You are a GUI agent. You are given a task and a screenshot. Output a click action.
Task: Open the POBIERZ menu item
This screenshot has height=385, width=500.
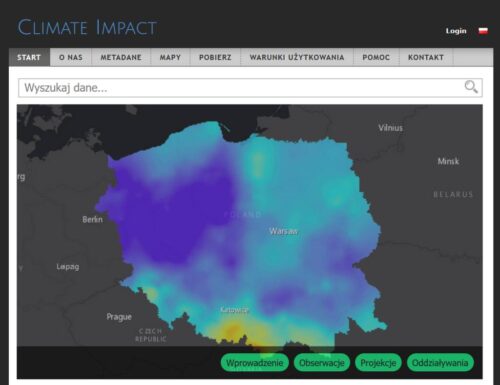pos(215,57)
